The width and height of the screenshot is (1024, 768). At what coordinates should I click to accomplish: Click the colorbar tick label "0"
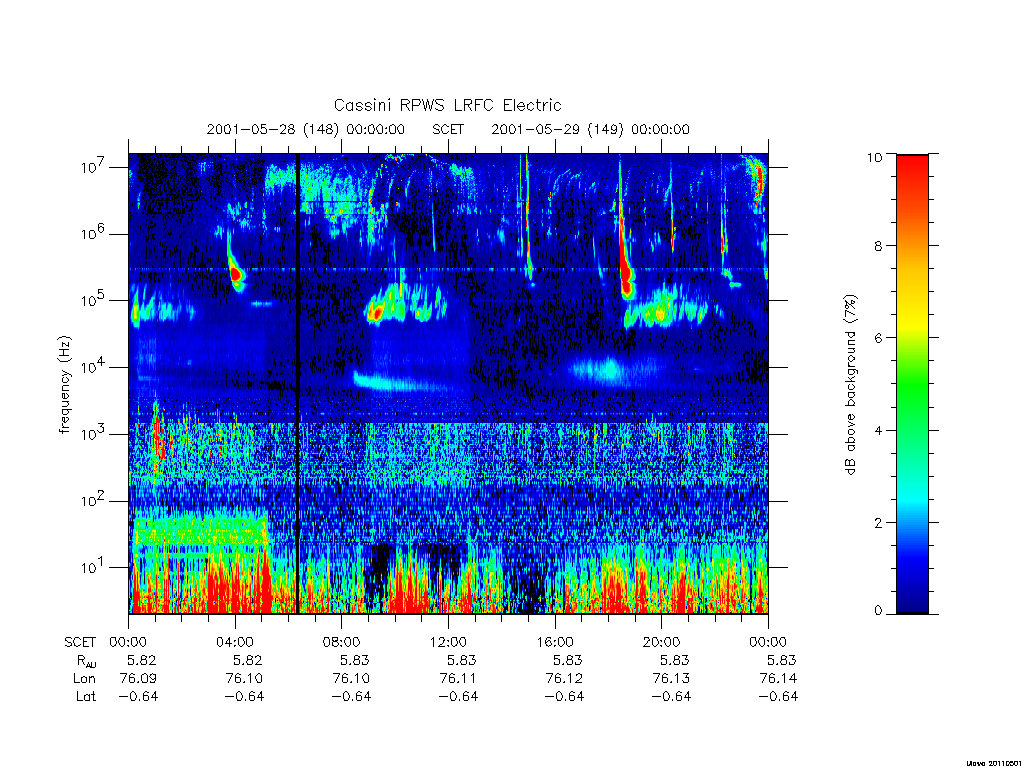(877, 611)
